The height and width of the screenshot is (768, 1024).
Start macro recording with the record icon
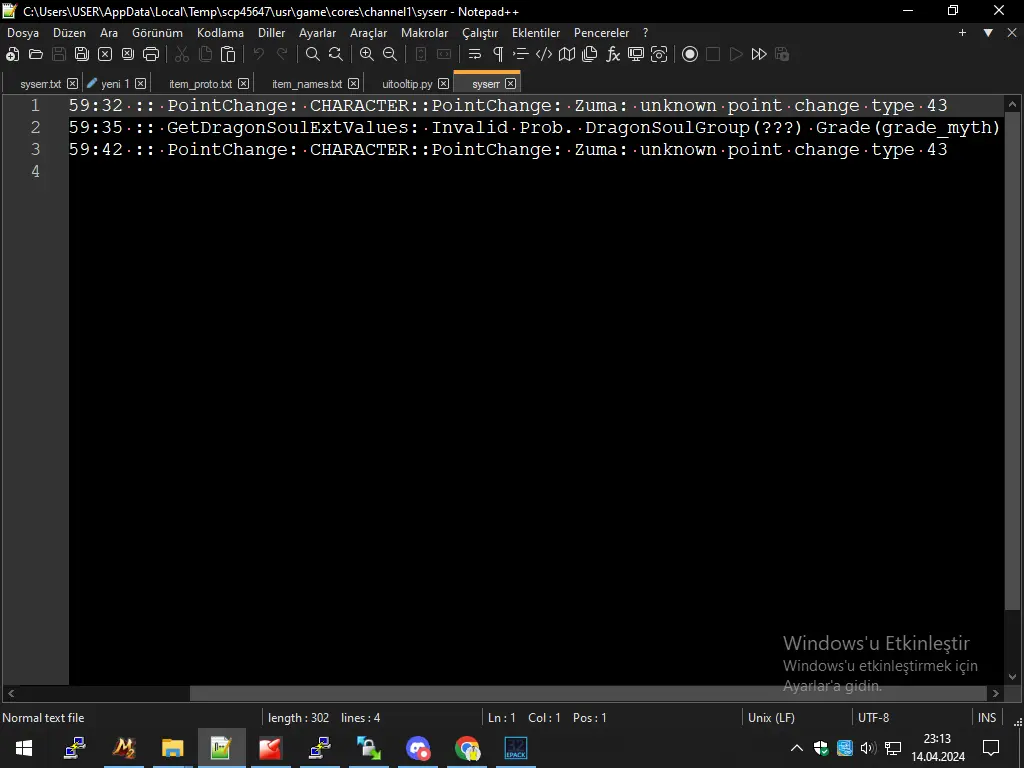click(690, 54)
